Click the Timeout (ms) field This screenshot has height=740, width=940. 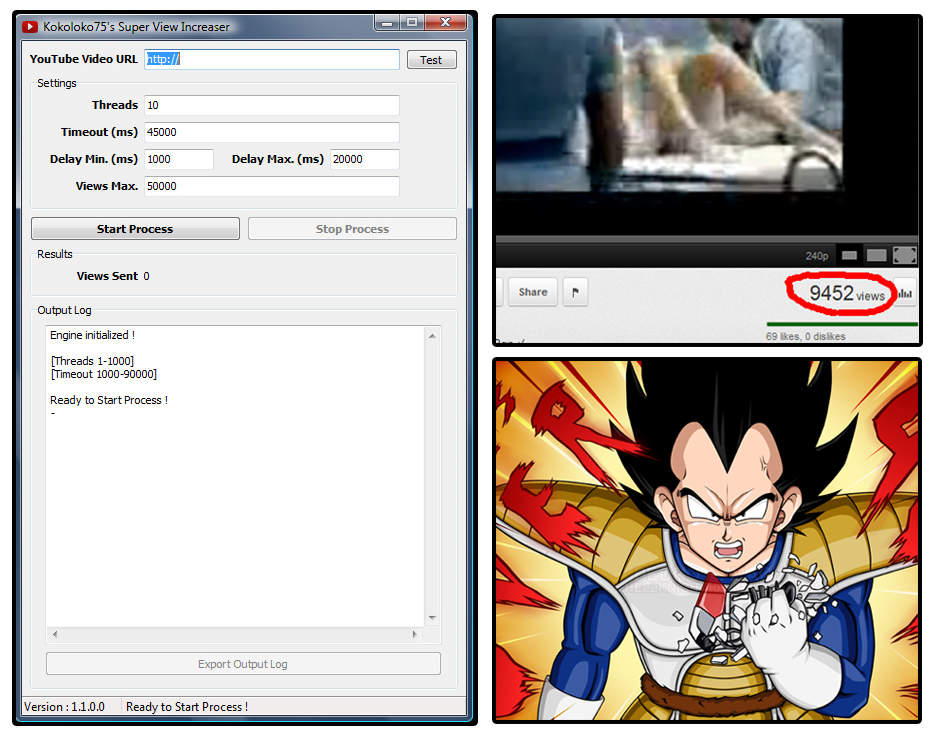tap(272, 132)
